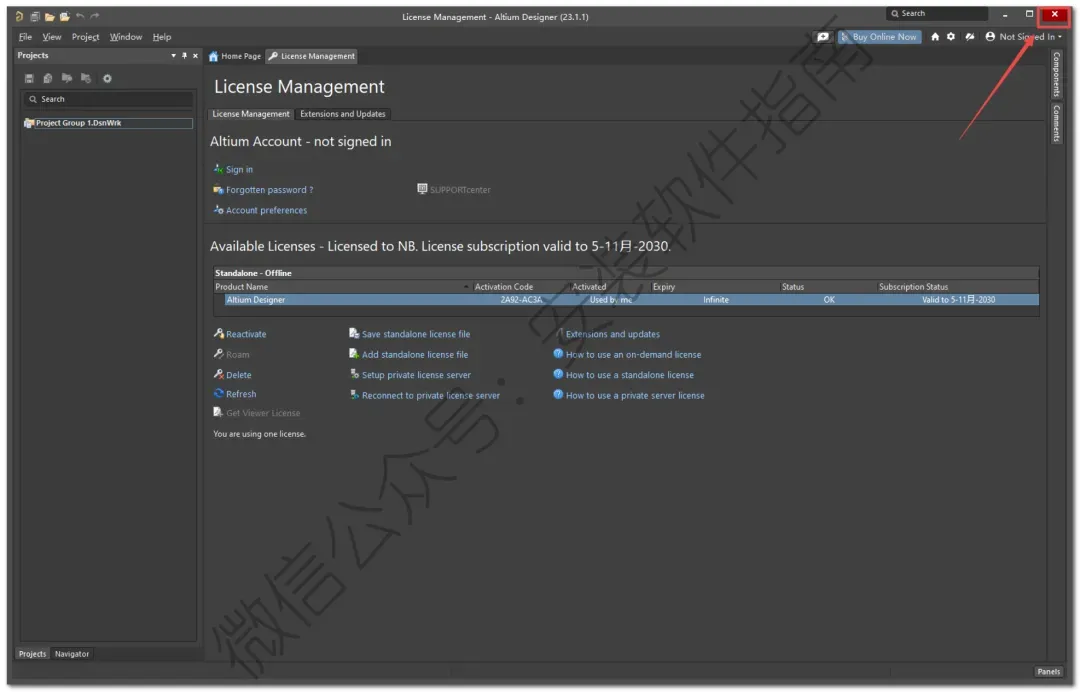This screenshot has width=1080, height=692.
Task: Click the Open document folder icon
Action: click(x=49, y=16)
